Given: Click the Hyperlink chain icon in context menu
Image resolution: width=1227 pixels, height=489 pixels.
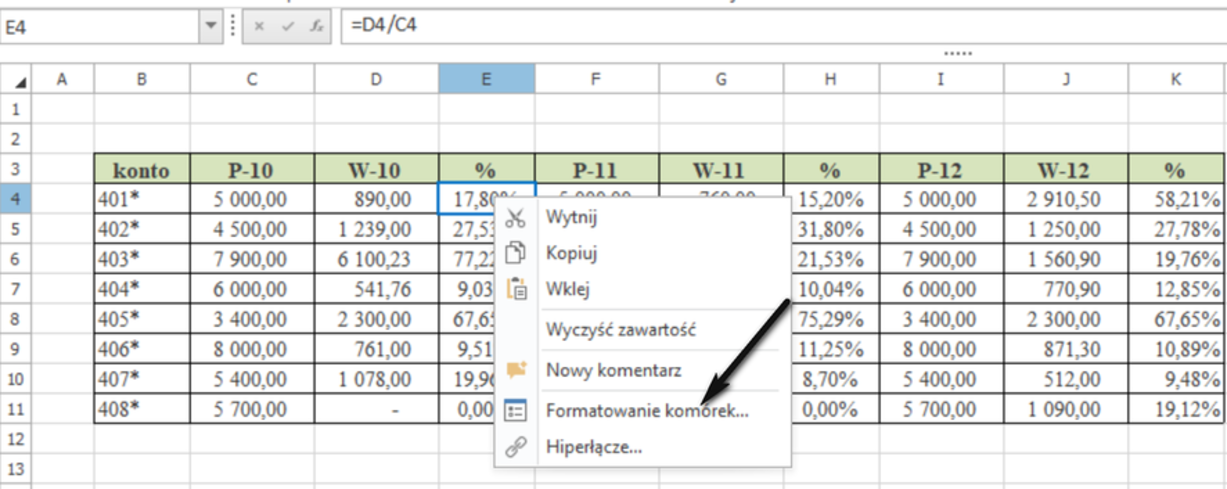Looking at the screenshot, I should tap(516, 447).
